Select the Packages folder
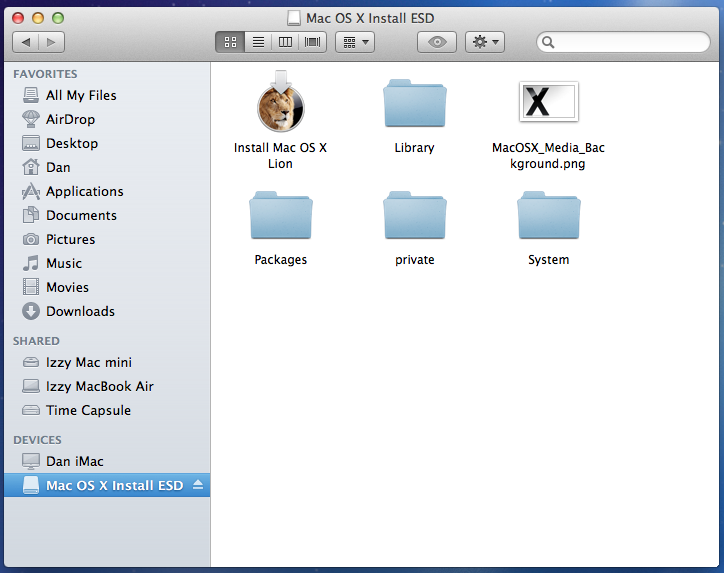Viewport: 724px width, 573px height. tap(281, 215)
